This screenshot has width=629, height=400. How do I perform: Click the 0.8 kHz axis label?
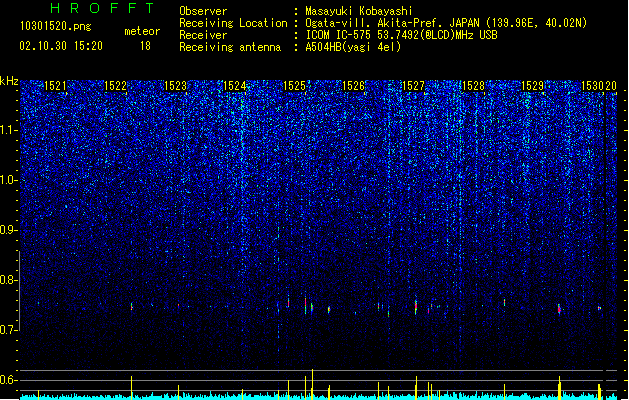click(8, 280)
